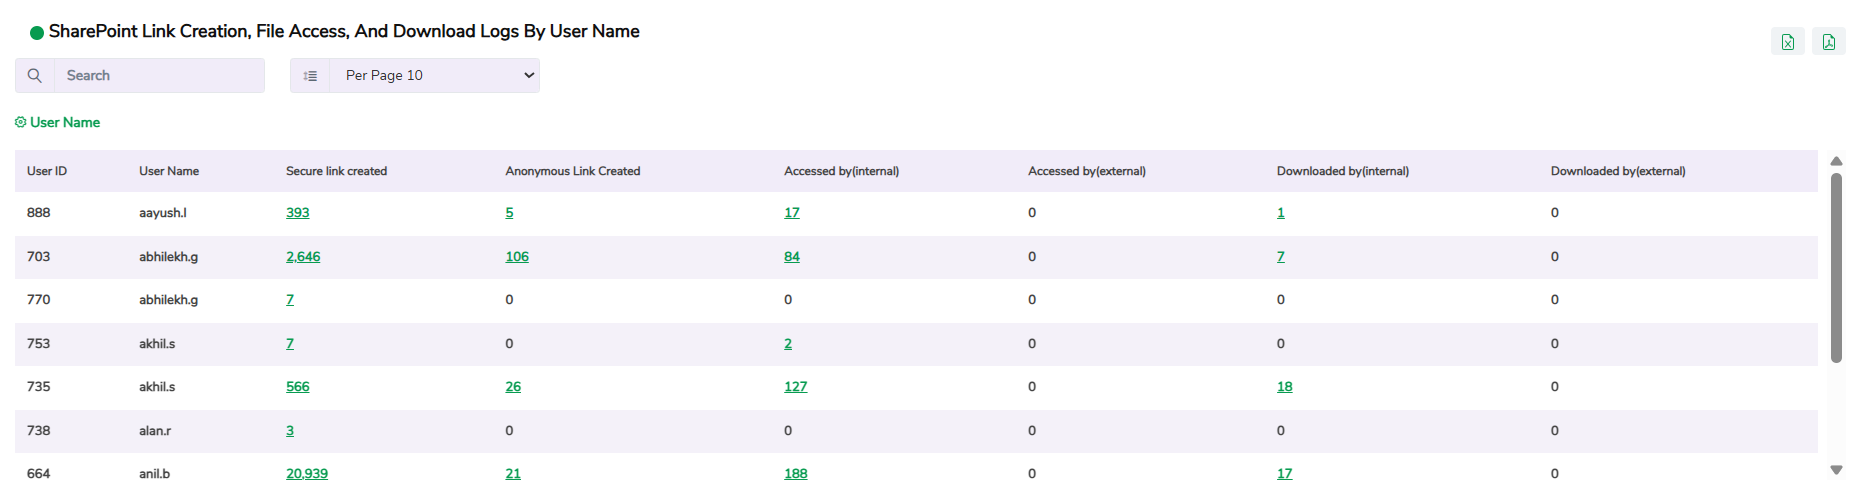The height and width of the screenshot is (498, 1860).
Task: Click the vertical scrollbar thumb
Action: pos(1836,268)
